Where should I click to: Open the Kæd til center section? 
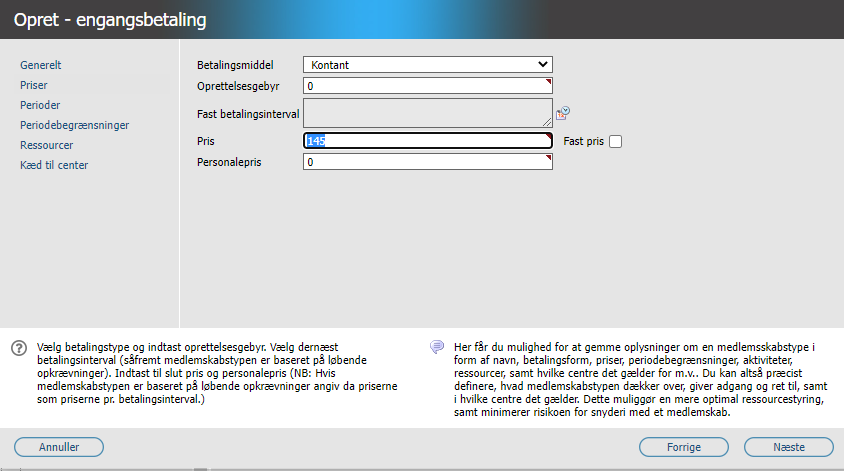pos(54,165)
